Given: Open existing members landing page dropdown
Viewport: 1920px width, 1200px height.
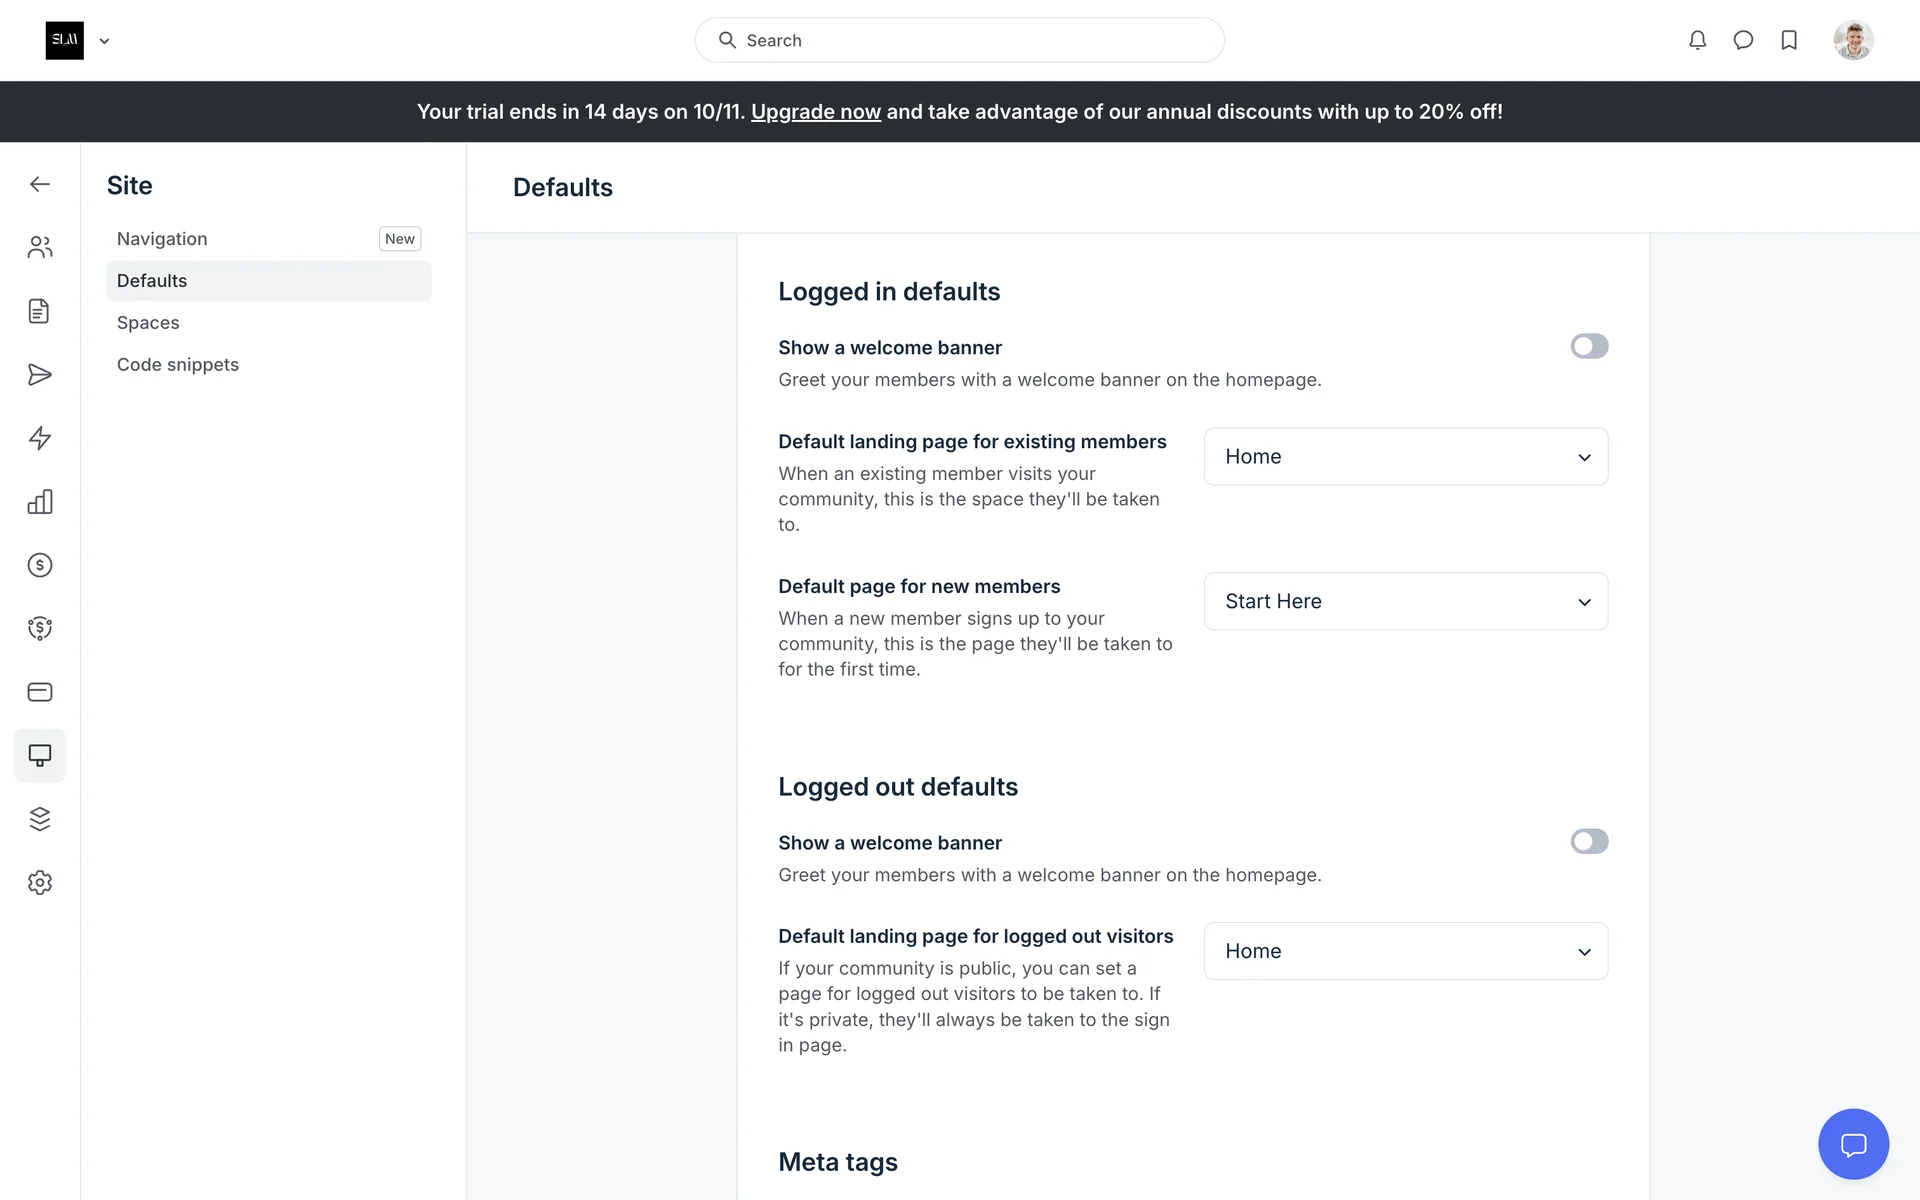Looking at the screenshot, I should (1405, 457).
